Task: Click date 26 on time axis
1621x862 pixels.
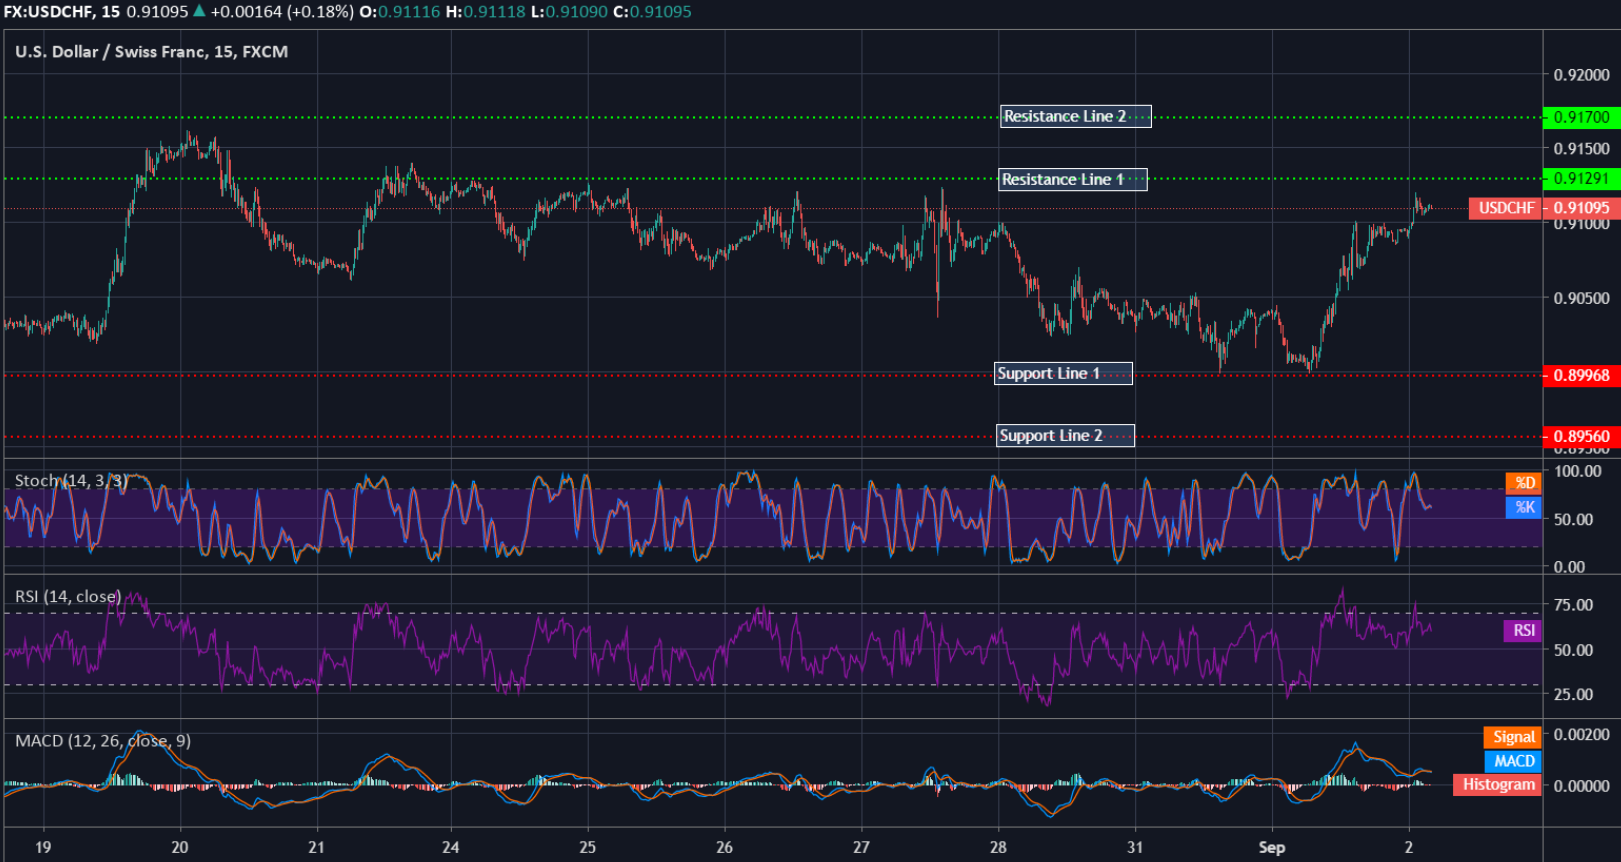Action: click(725, 848)
